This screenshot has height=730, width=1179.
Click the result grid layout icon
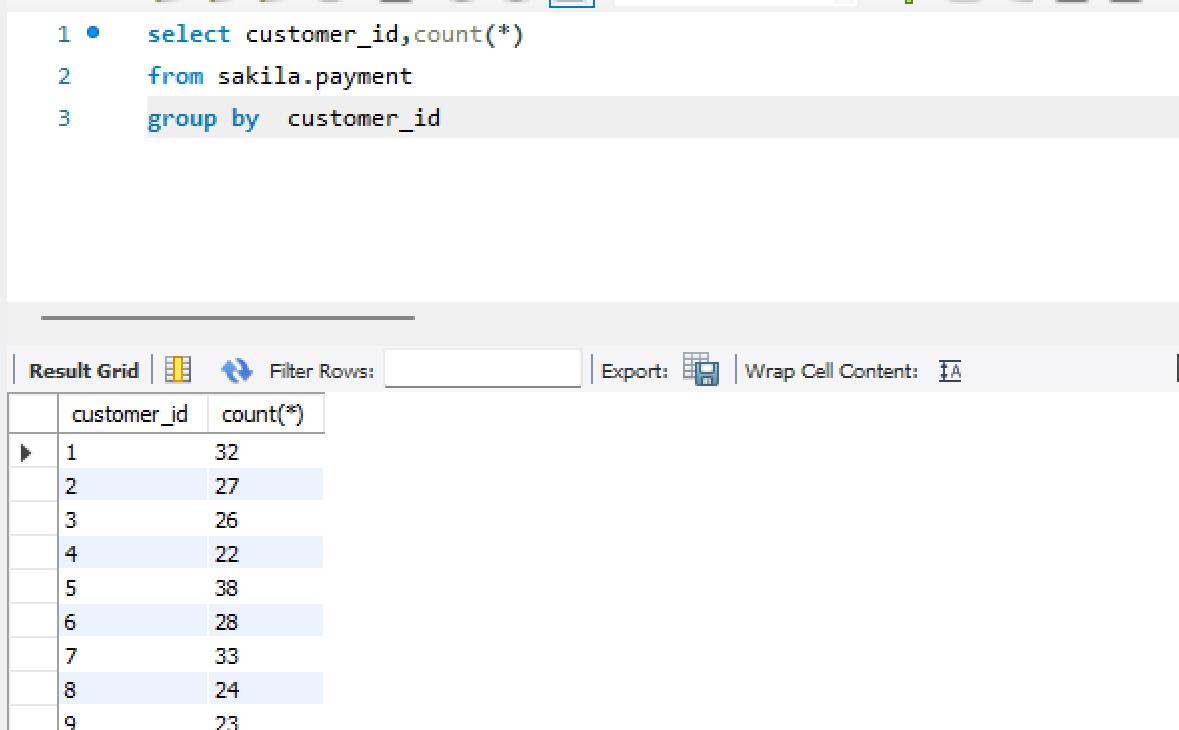tap(178, 370)
